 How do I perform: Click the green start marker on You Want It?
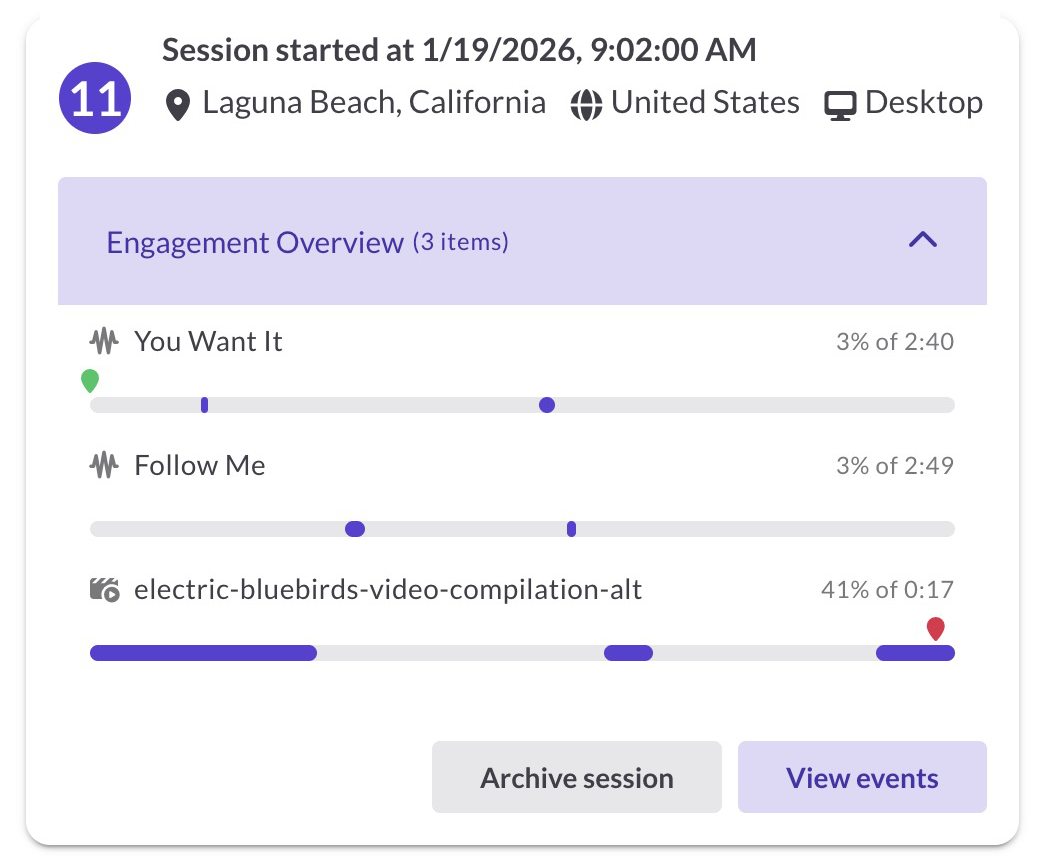91,380
